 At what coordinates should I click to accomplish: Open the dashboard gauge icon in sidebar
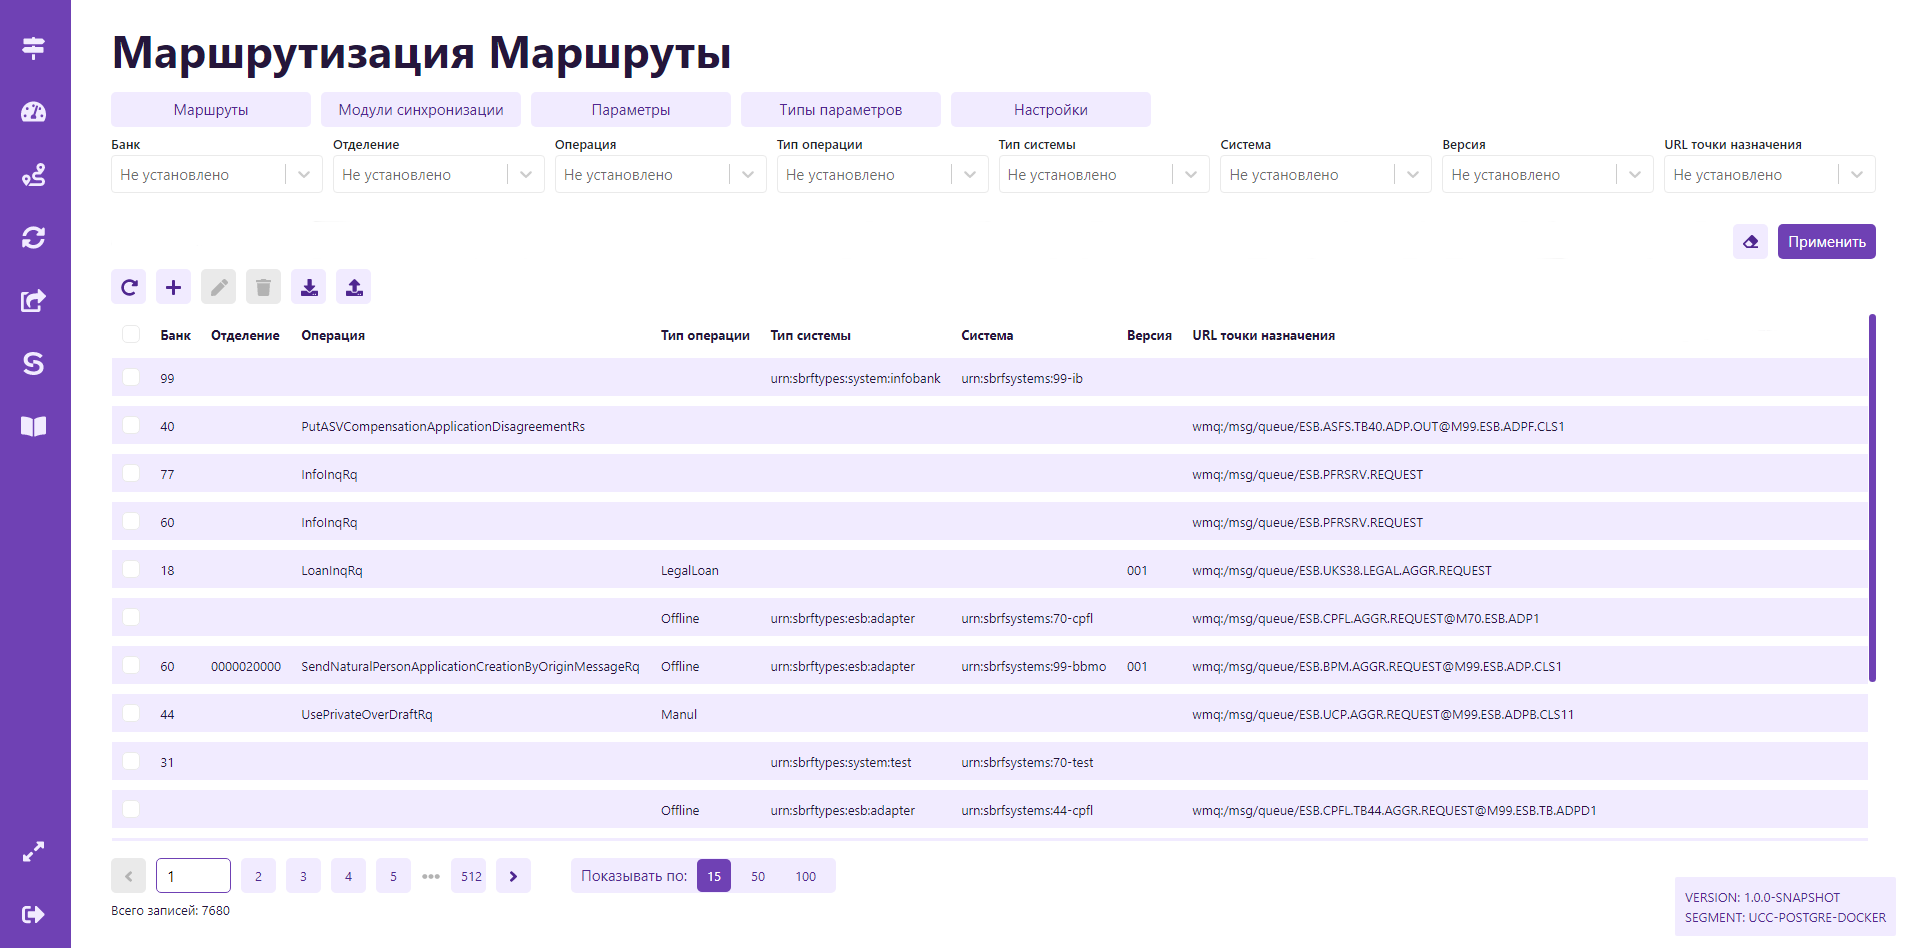[x=34, y=112]
